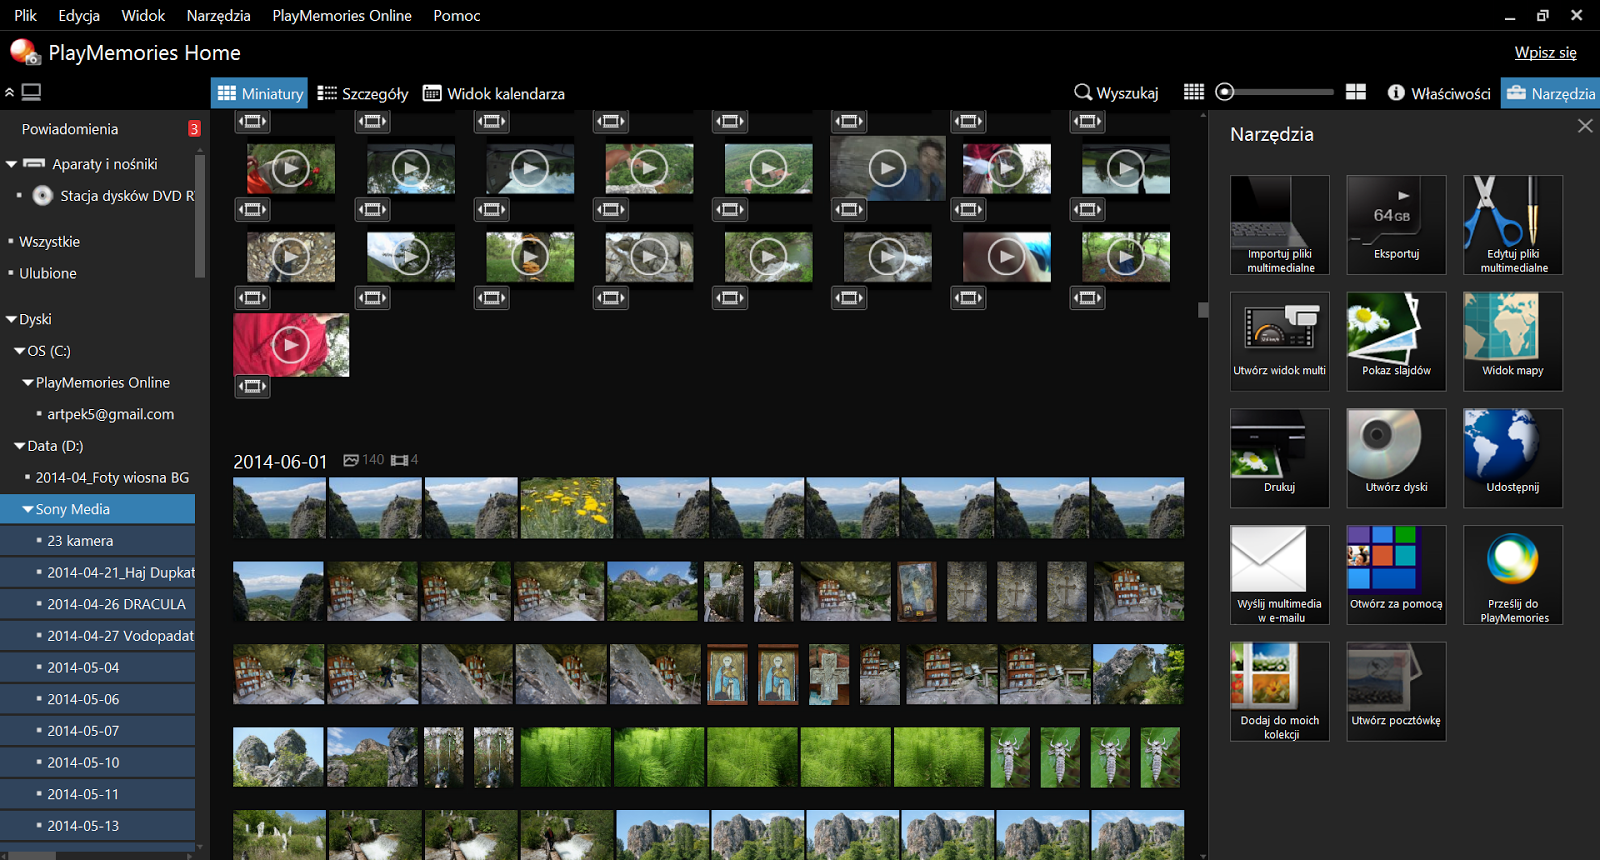Open the Eksportuj tool
The width and height of the screenshot is (1600, 860).
pyautogui.click(x=1396, y=225)
